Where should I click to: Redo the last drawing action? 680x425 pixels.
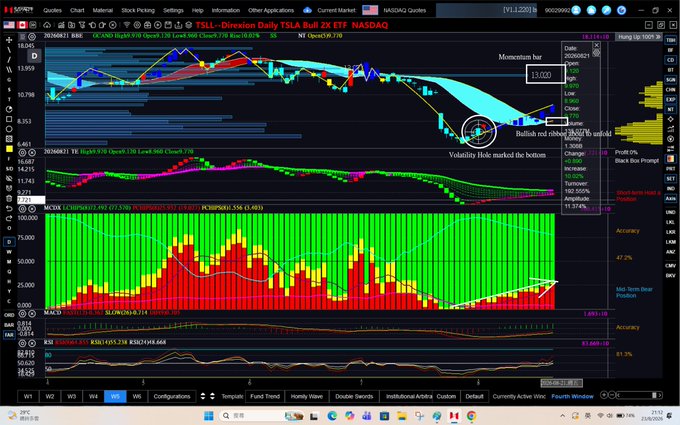point(9,218)
